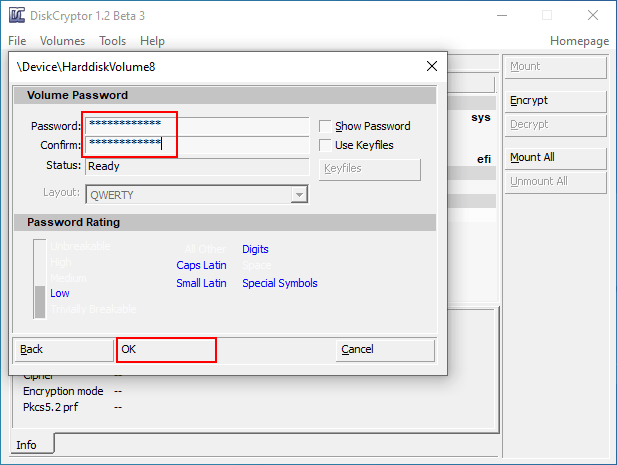Click the Encrypt button
This screenshot has height=465, width=617.
pyautogui.click(x=556, y=101)
